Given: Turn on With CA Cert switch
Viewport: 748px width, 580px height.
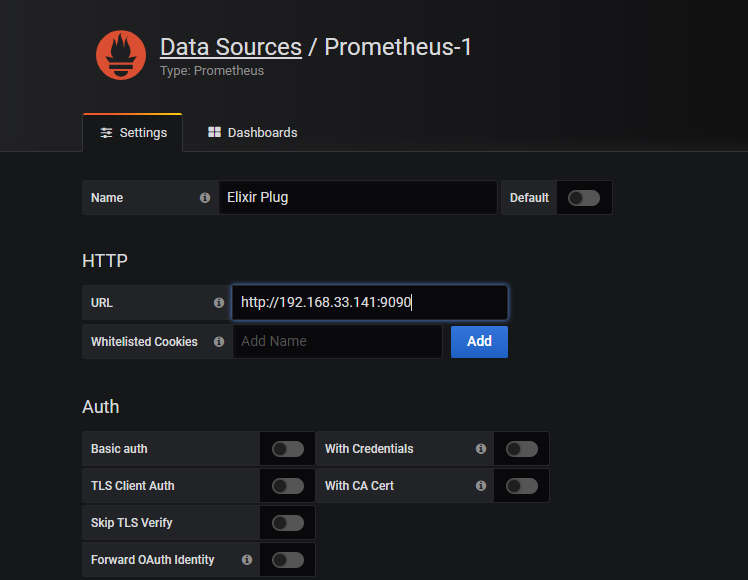Looking at the screenshot, I should tap(522, 486).
